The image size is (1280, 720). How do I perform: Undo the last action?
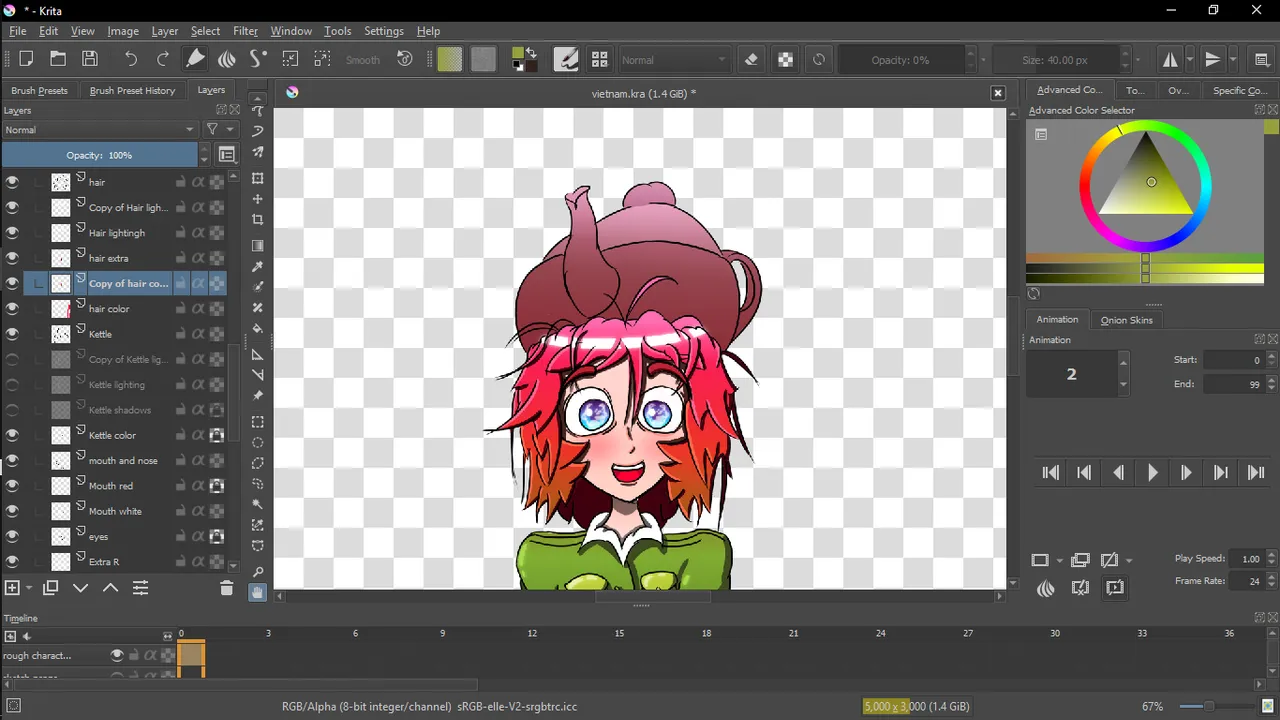pos(131,59)
